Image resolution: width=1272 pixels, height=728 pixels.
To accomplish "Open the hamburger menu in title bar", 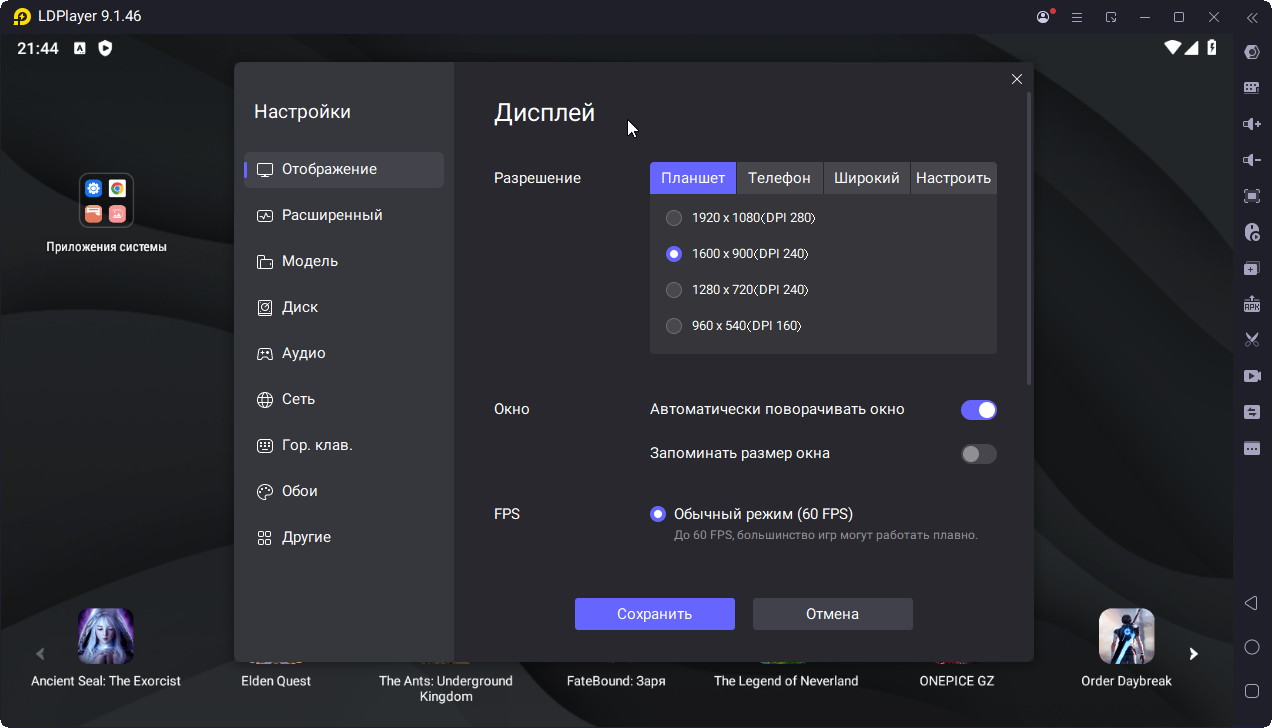I will click(x=1077, y=17).
